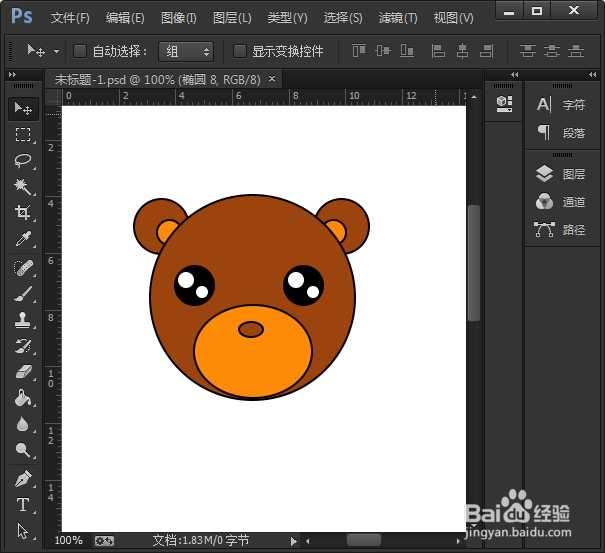
Task: Check the Show Transform Controls box
Action: (240, 51)
